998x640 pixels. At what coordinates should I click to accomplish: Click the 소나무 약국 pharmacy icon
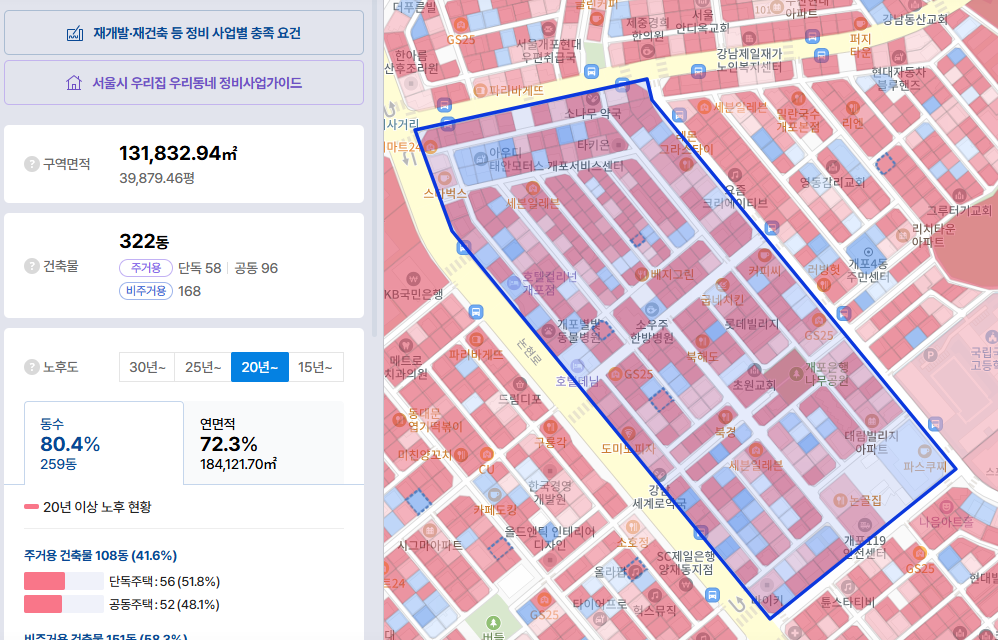click(593, 99)
